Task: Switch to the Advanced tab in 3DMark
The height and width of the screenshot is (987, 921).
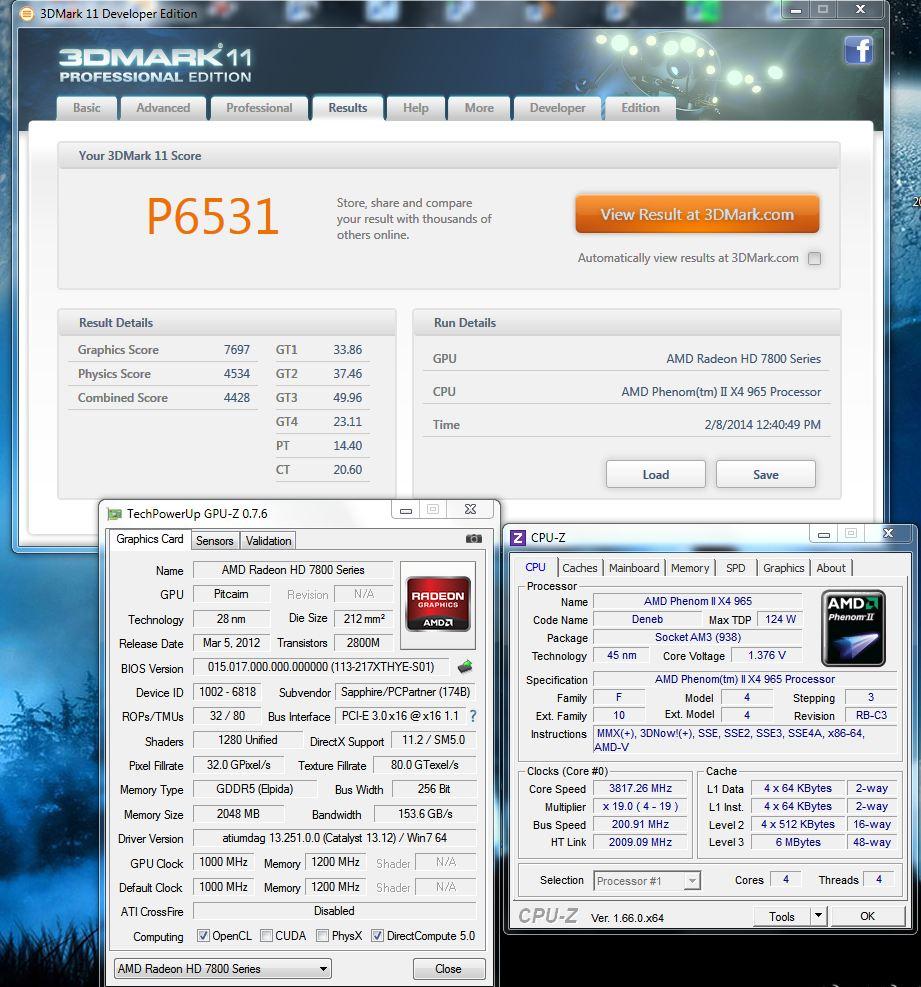Action: pos(163,108)
